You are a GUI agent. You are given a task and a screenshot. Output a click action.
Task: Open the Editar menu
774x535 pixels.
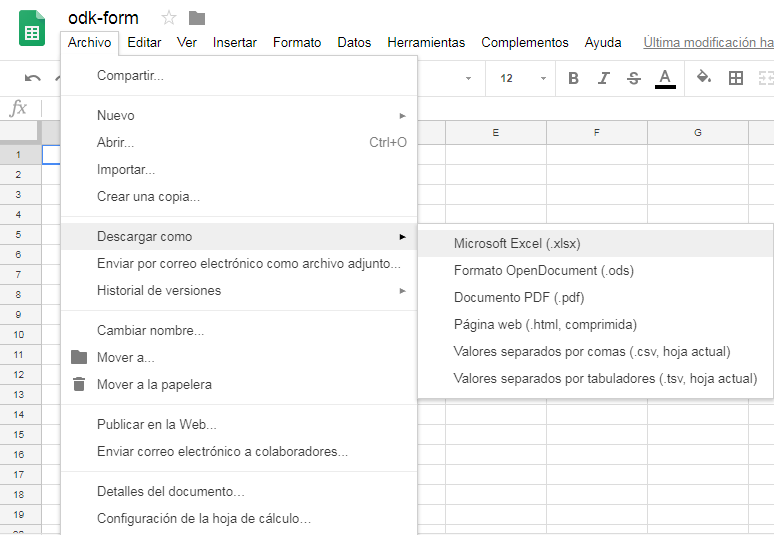pyautogui.click(x=144, y=42)
